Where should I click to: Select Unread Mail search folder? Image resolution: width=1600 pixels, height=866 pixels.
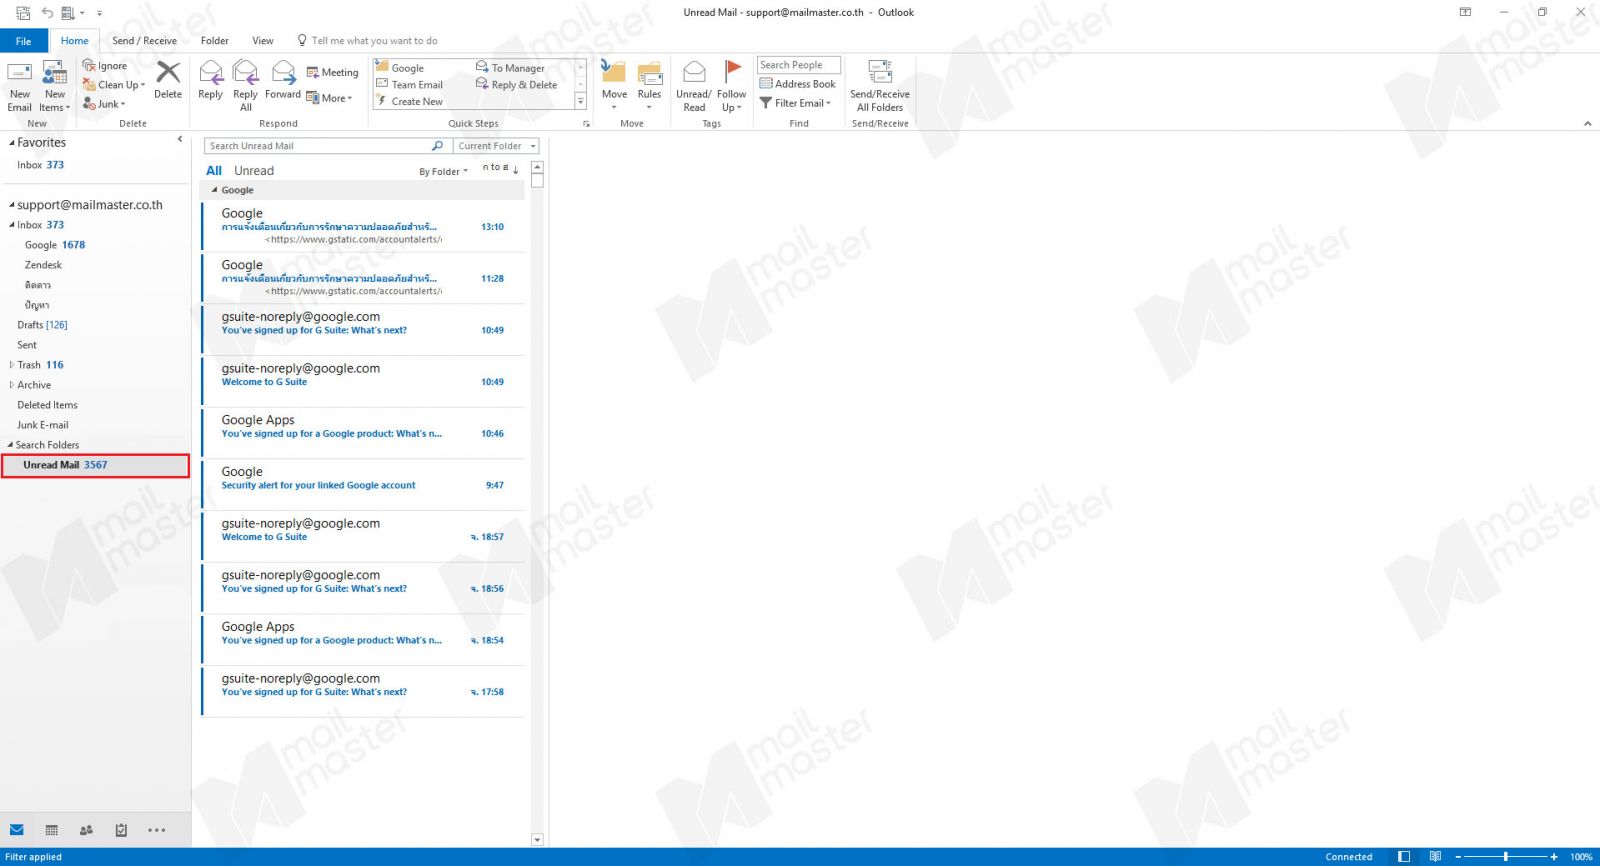[95, 465]
